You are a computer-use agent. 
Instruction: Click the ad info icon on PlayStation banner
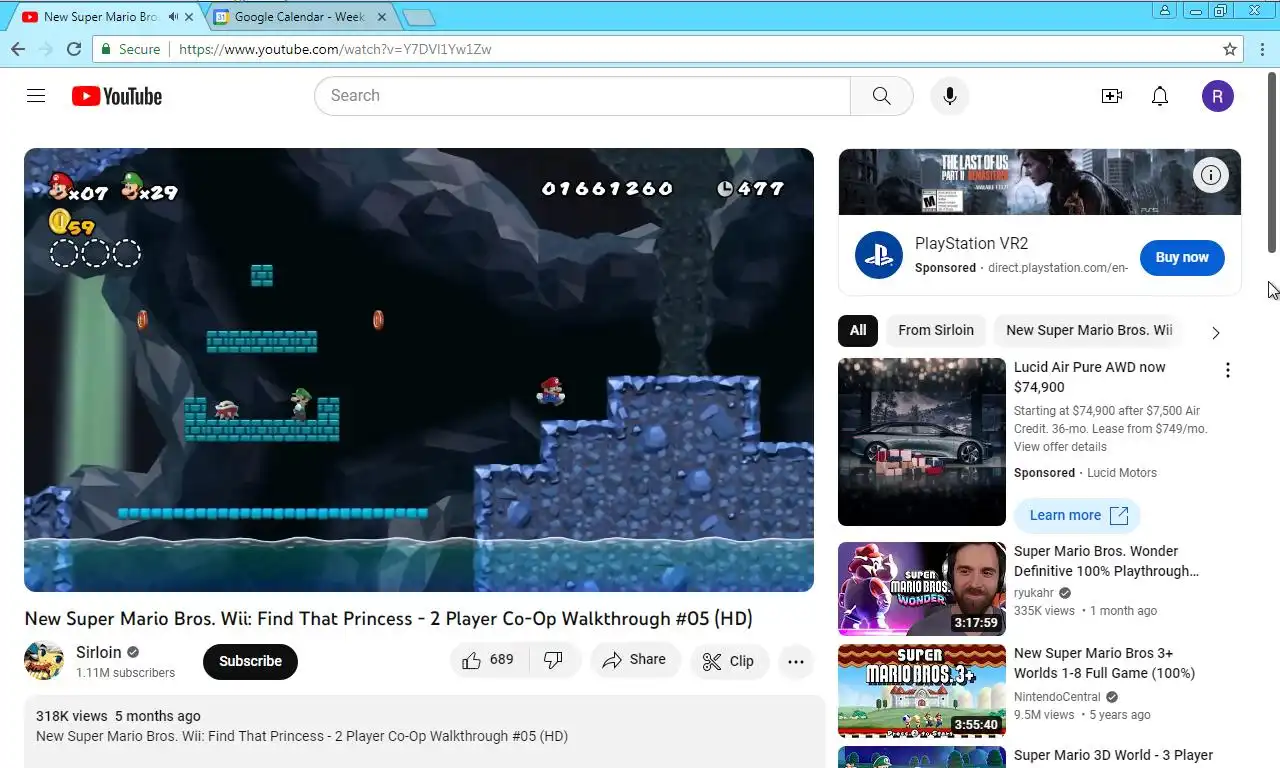click(x=1211, y=175)
